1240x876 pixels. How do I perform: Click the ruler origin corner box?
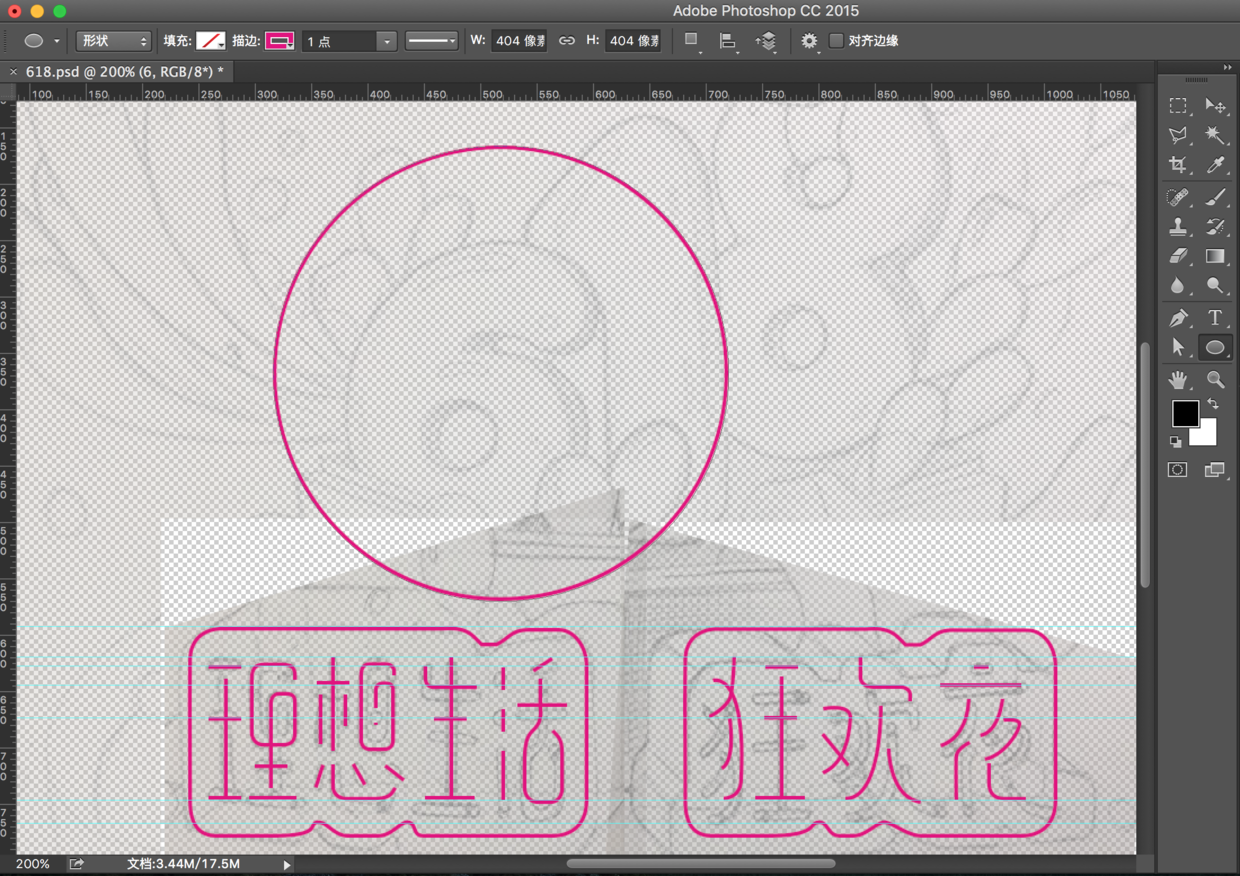coord(8,93)
